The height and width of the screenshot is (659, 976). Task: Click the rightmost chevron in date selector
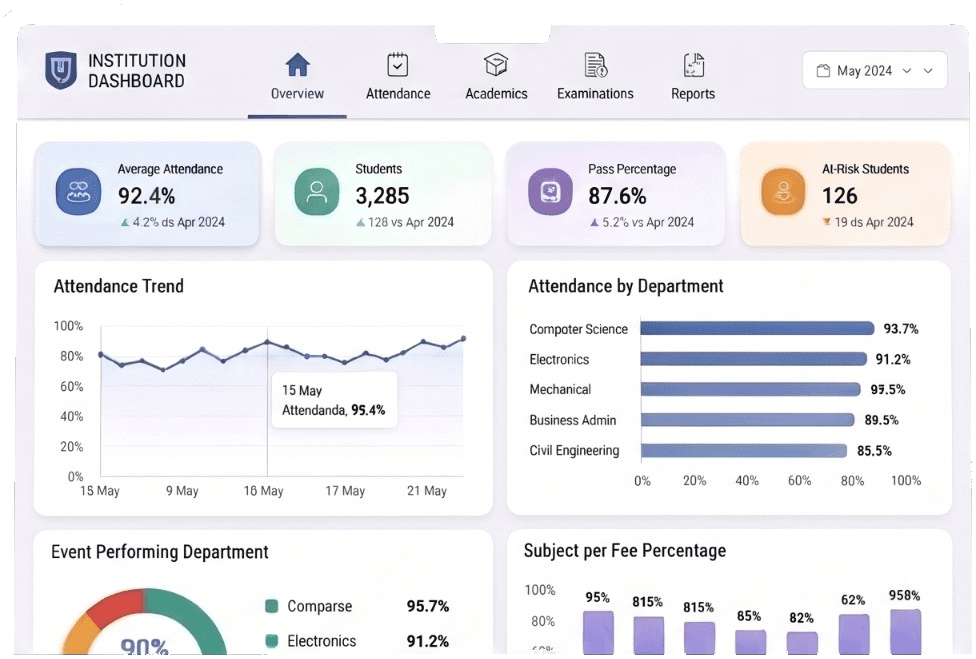(x=928, y=70)
